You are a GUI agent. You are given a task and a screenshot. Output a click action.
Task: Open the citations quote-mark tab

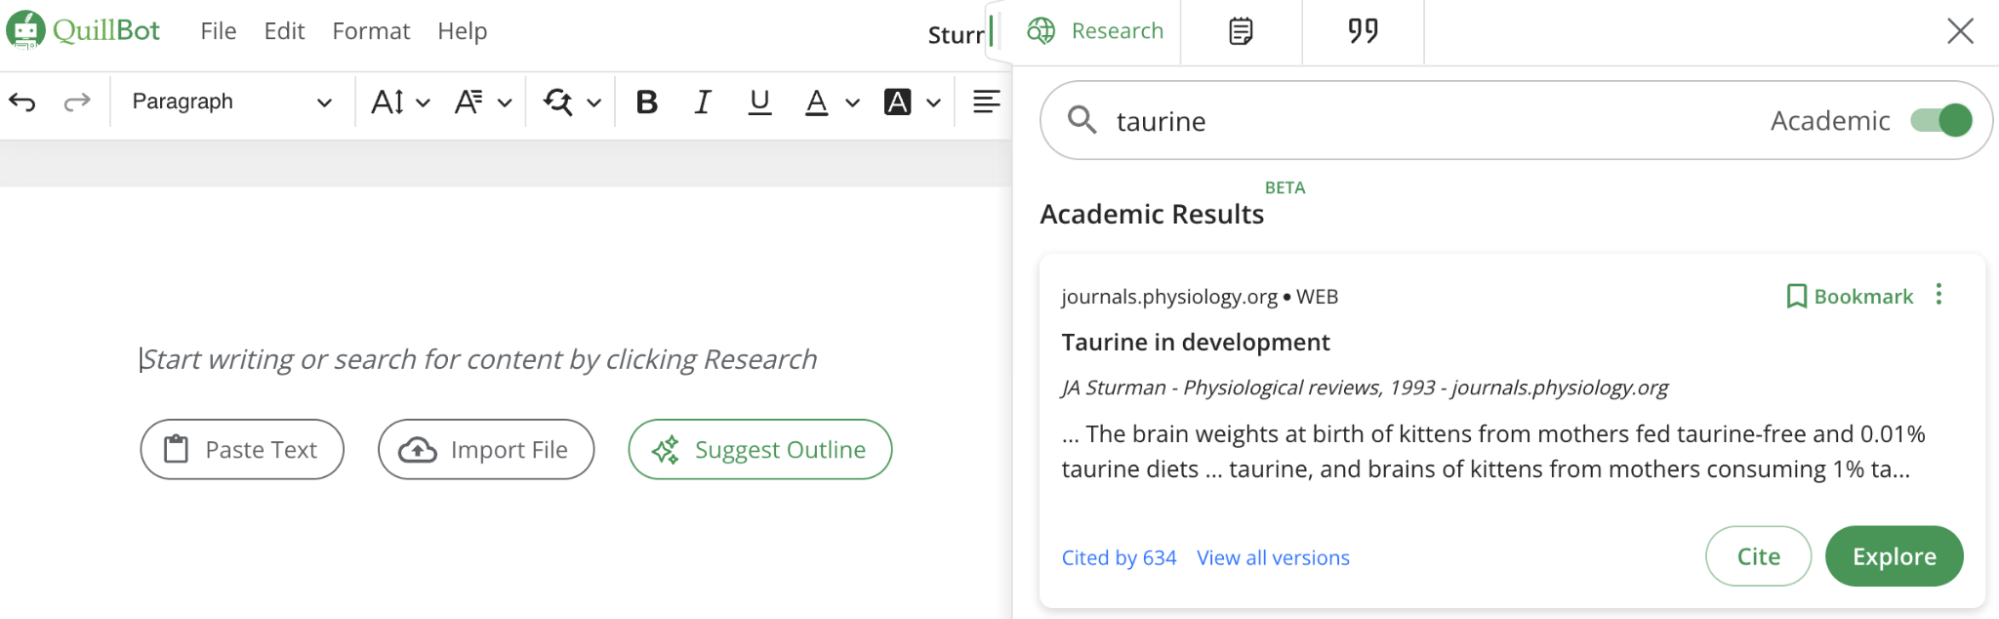[1362, 32]
